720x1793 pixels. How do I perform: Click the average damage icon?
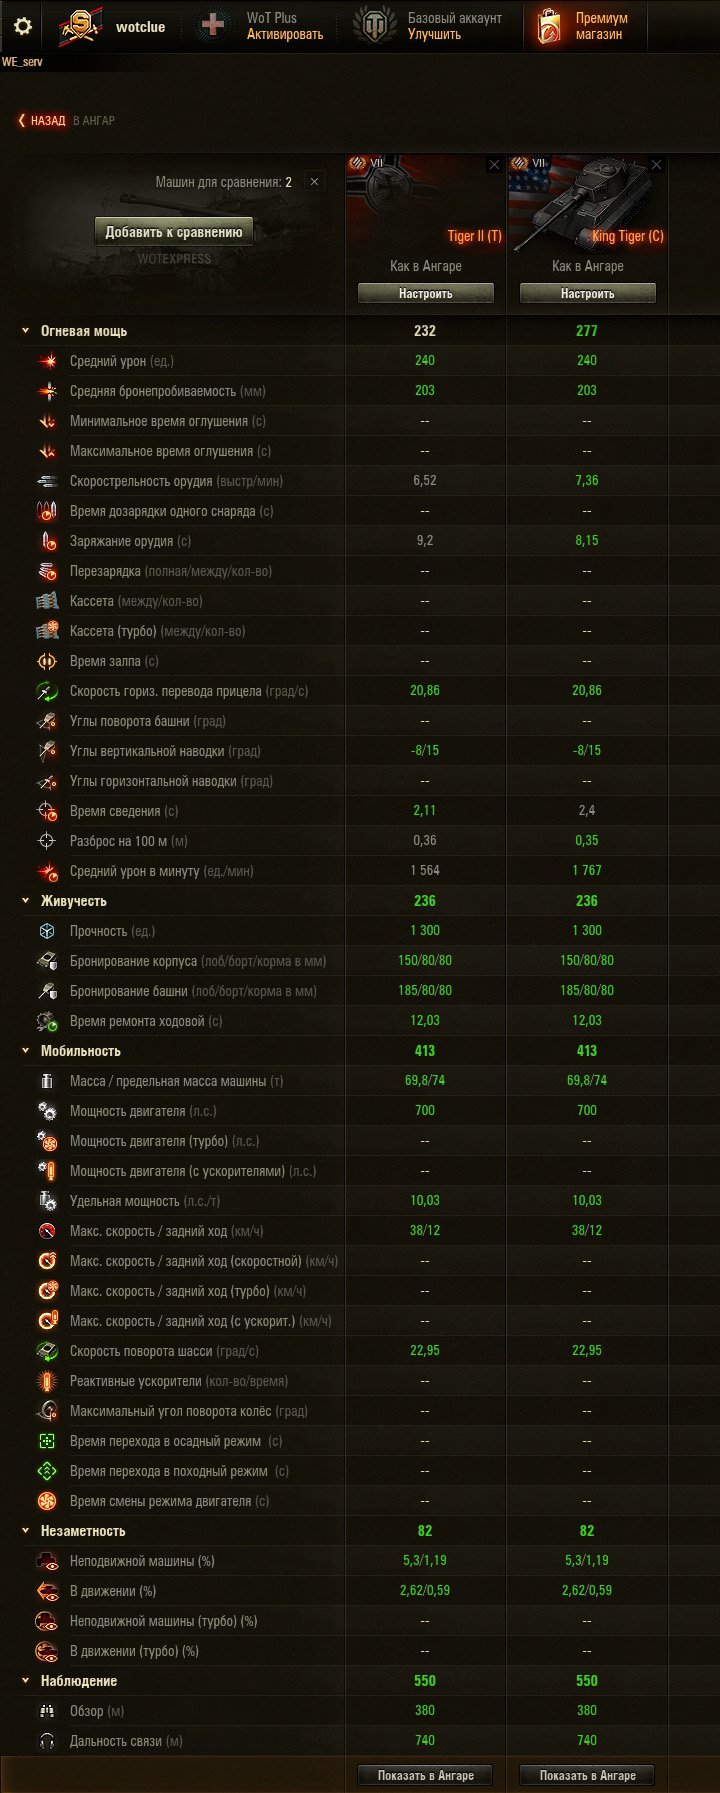pyautogui.click(x=47, y=361)
